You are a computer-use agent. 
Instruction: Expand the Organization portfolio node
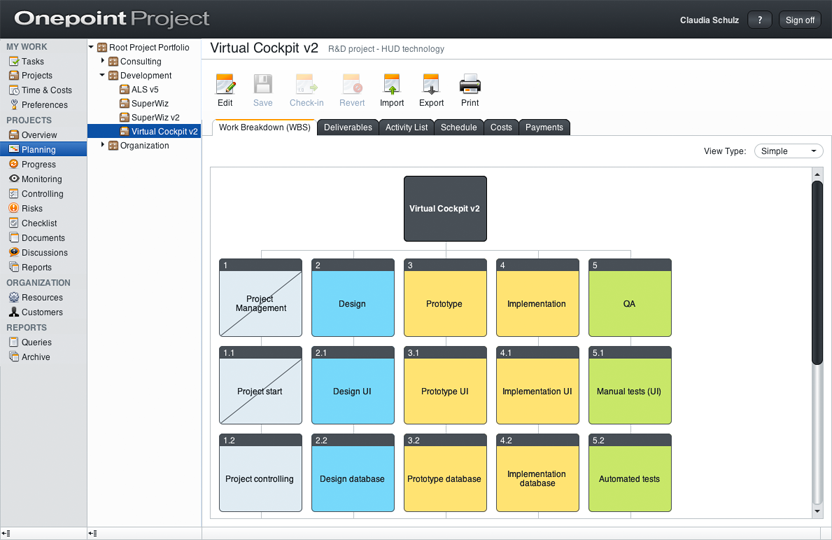pos(102,145)
